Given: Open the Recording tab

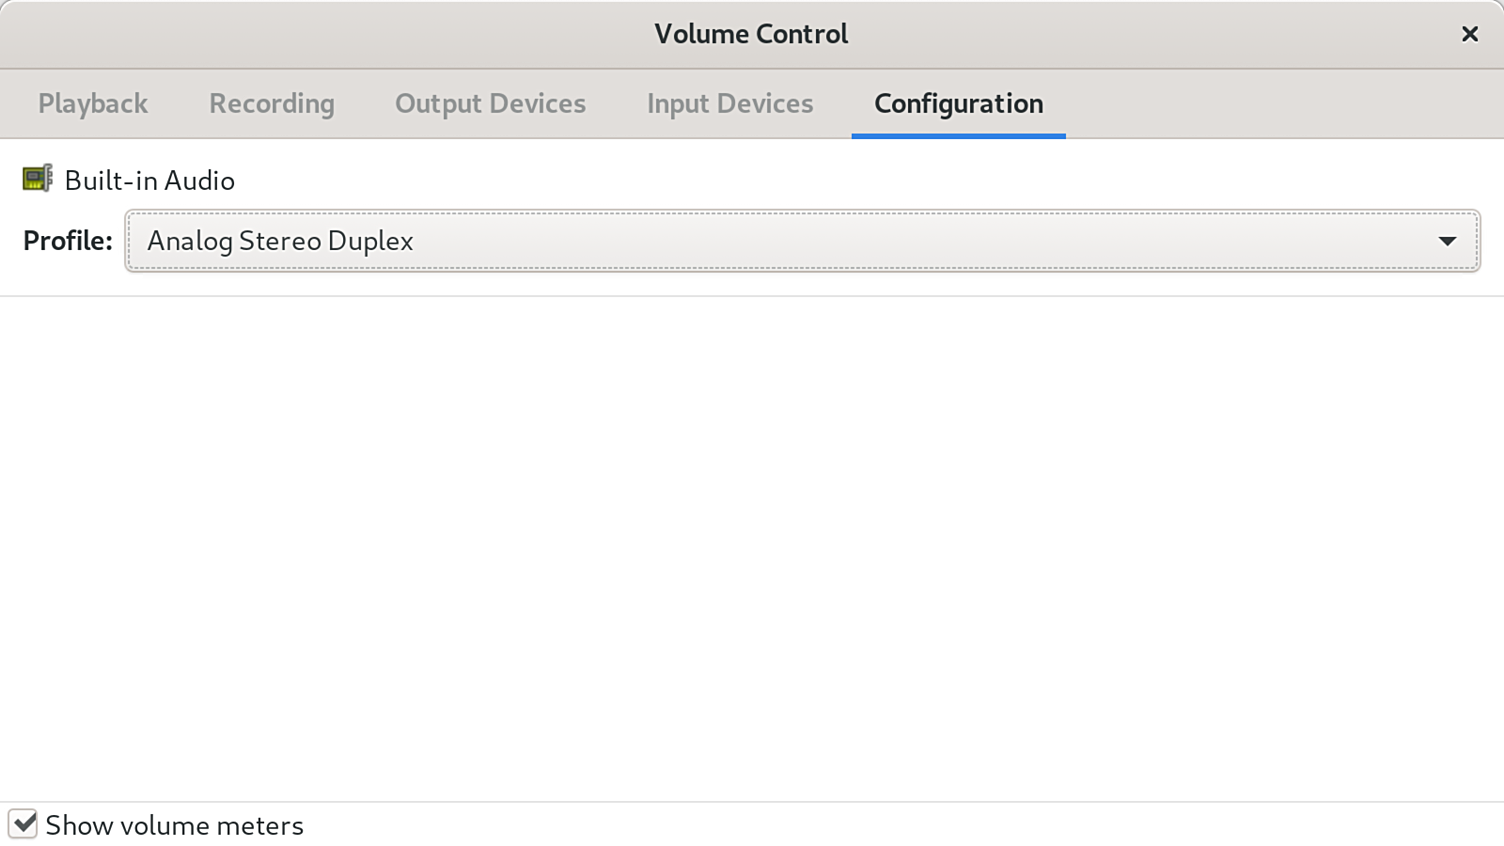Looking at the screenshot, I should pyautogui.click(x=271, y=104).
